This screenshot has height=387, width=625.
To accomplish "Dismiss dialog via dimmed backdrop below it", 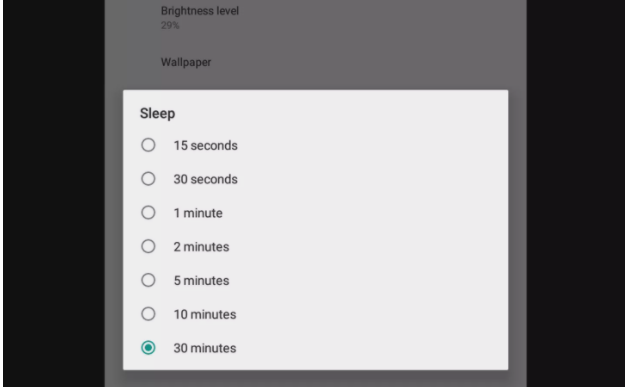I will coord(315,379).
